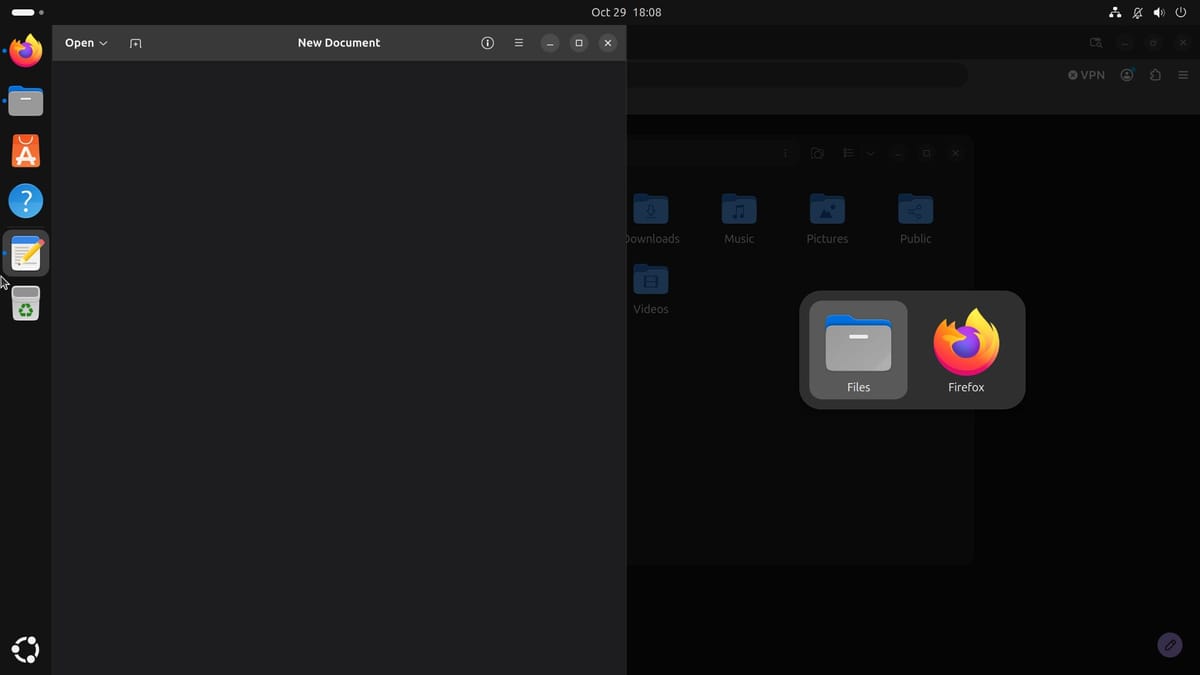This screenshot has width=1200, height=675.
Task: Open document properties info icon
Action: (x=488, y=43)
